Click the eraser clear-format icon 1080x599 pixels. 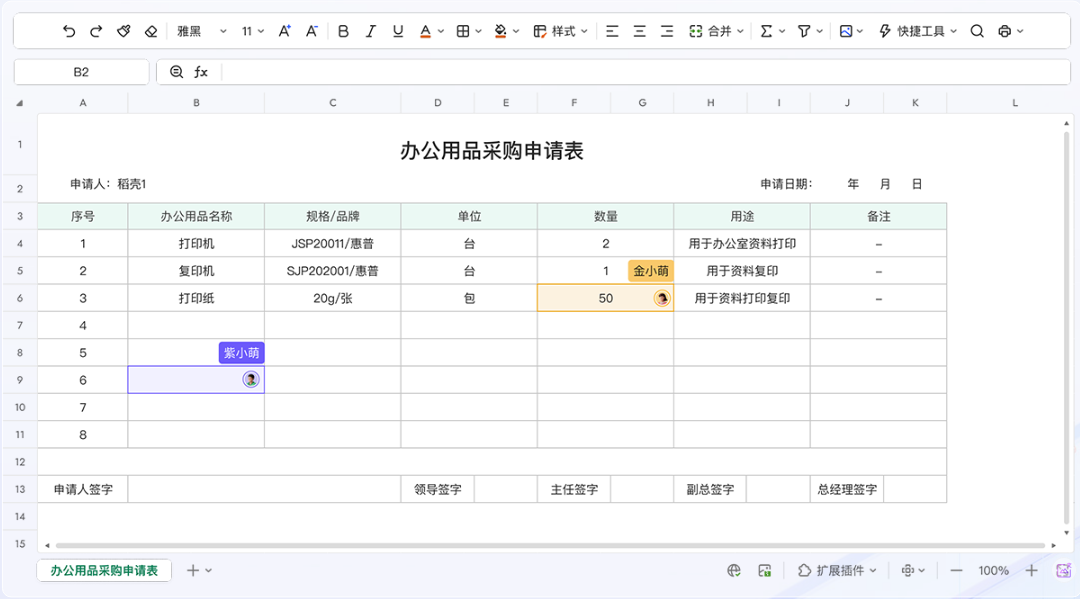click(151, 31)
